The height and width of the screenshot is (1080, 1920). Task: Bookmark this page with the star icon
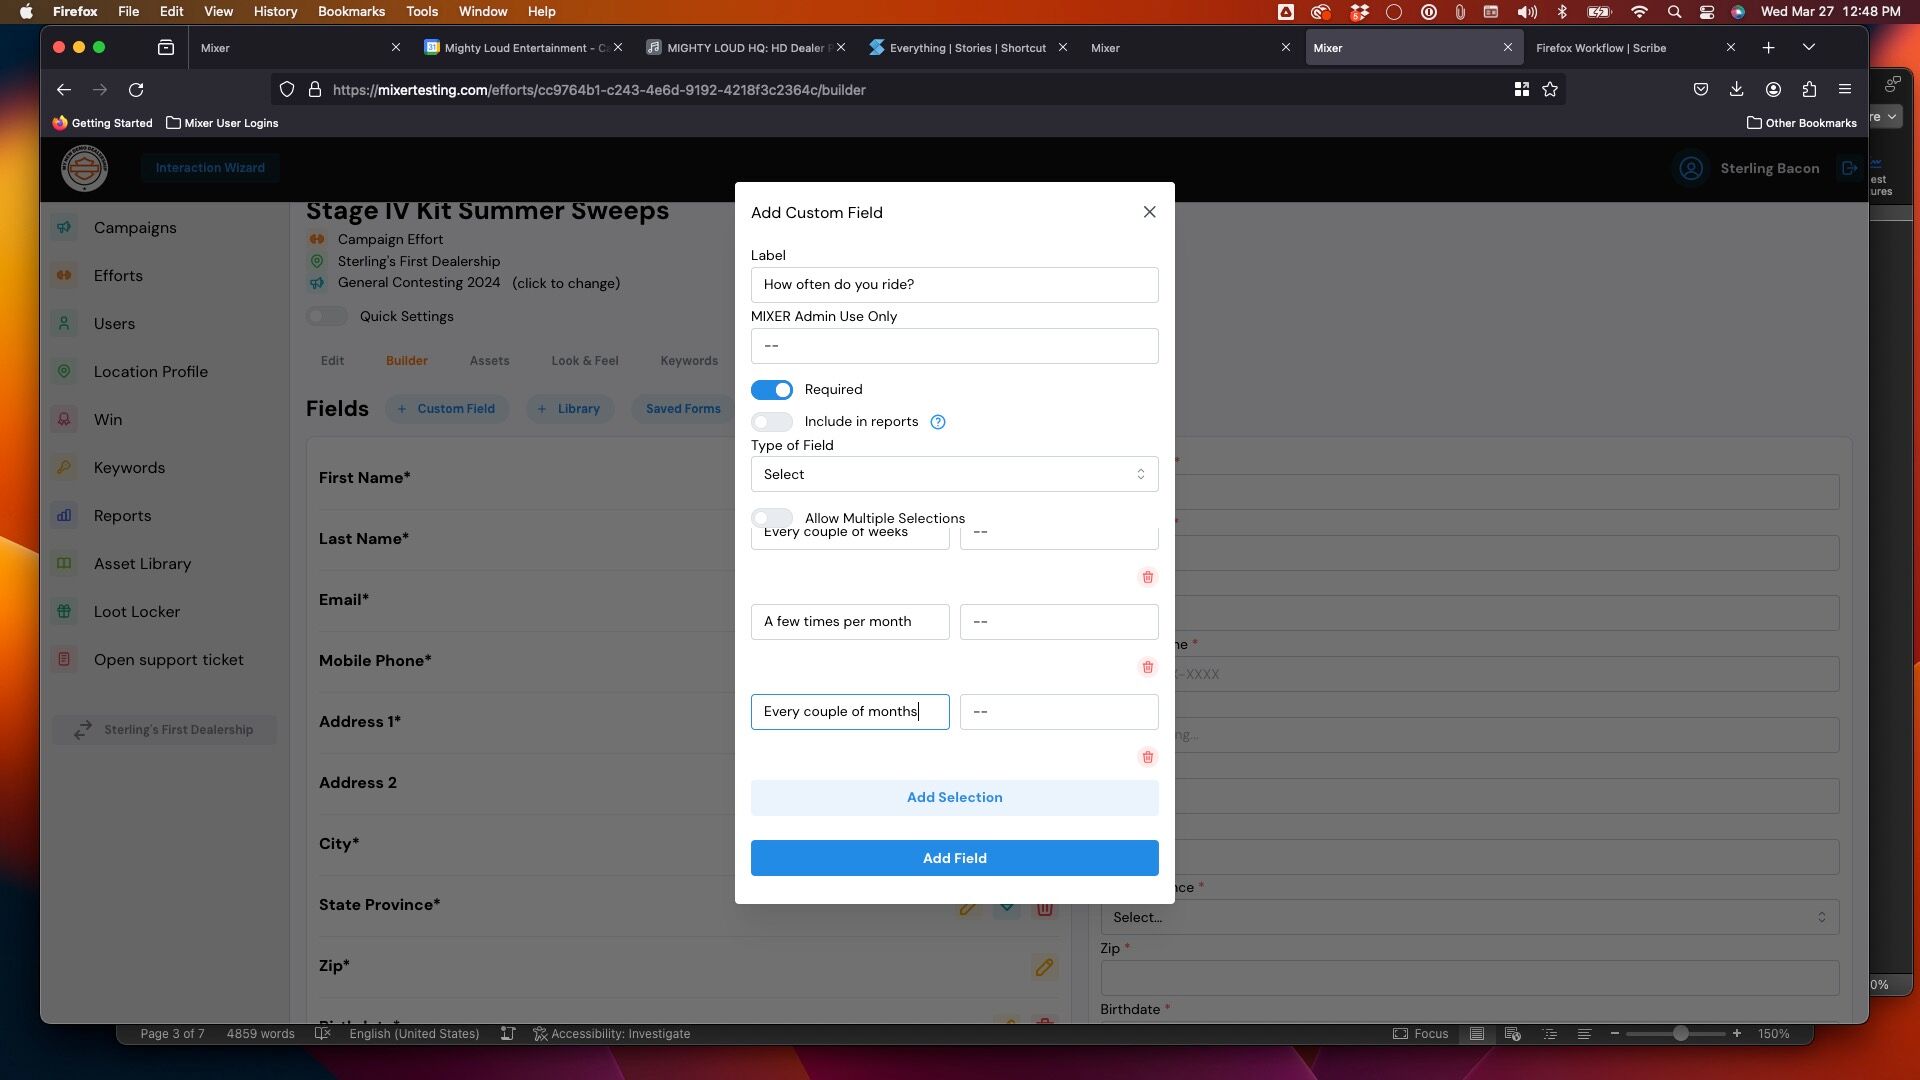pyautogui.click(x=1550, y=90)
